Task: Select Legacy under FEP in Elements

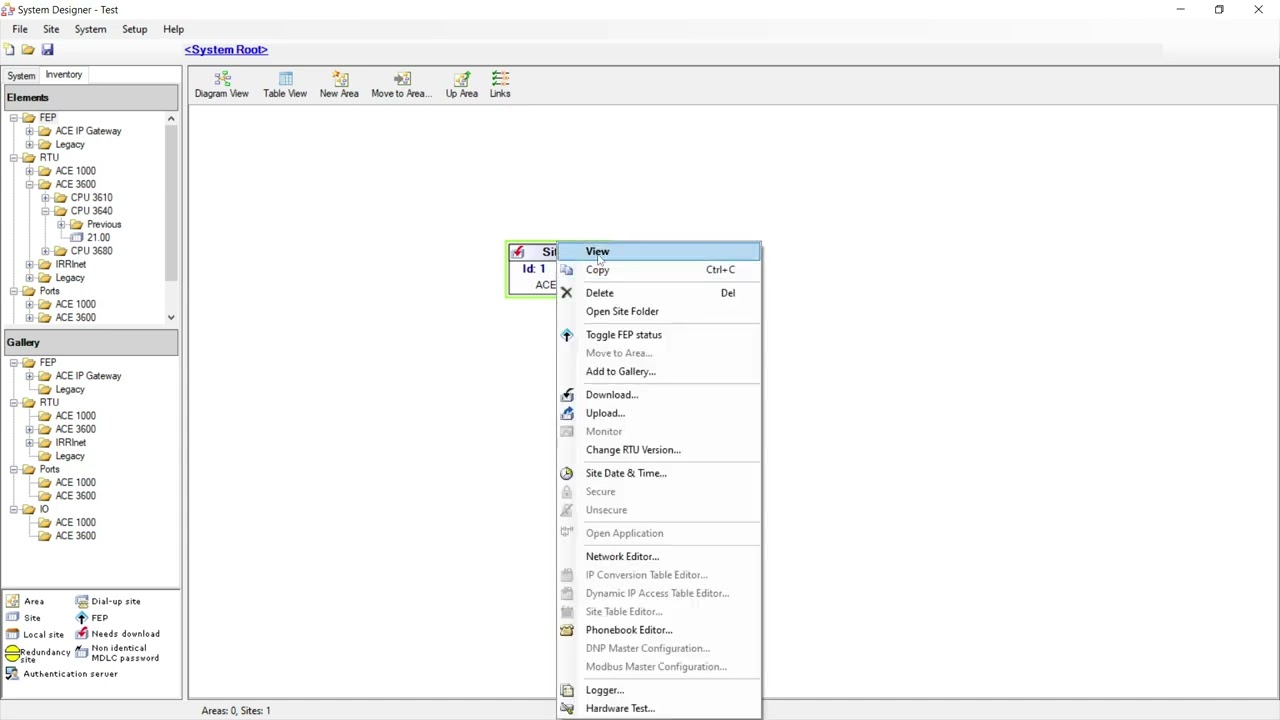Action: tap(70, 145)
